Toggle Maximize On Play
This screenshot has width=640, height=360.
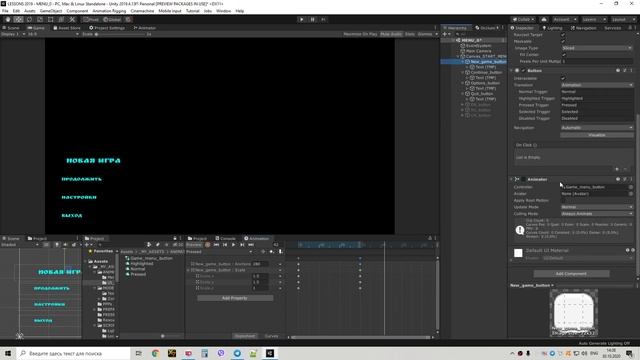point(360,34)
